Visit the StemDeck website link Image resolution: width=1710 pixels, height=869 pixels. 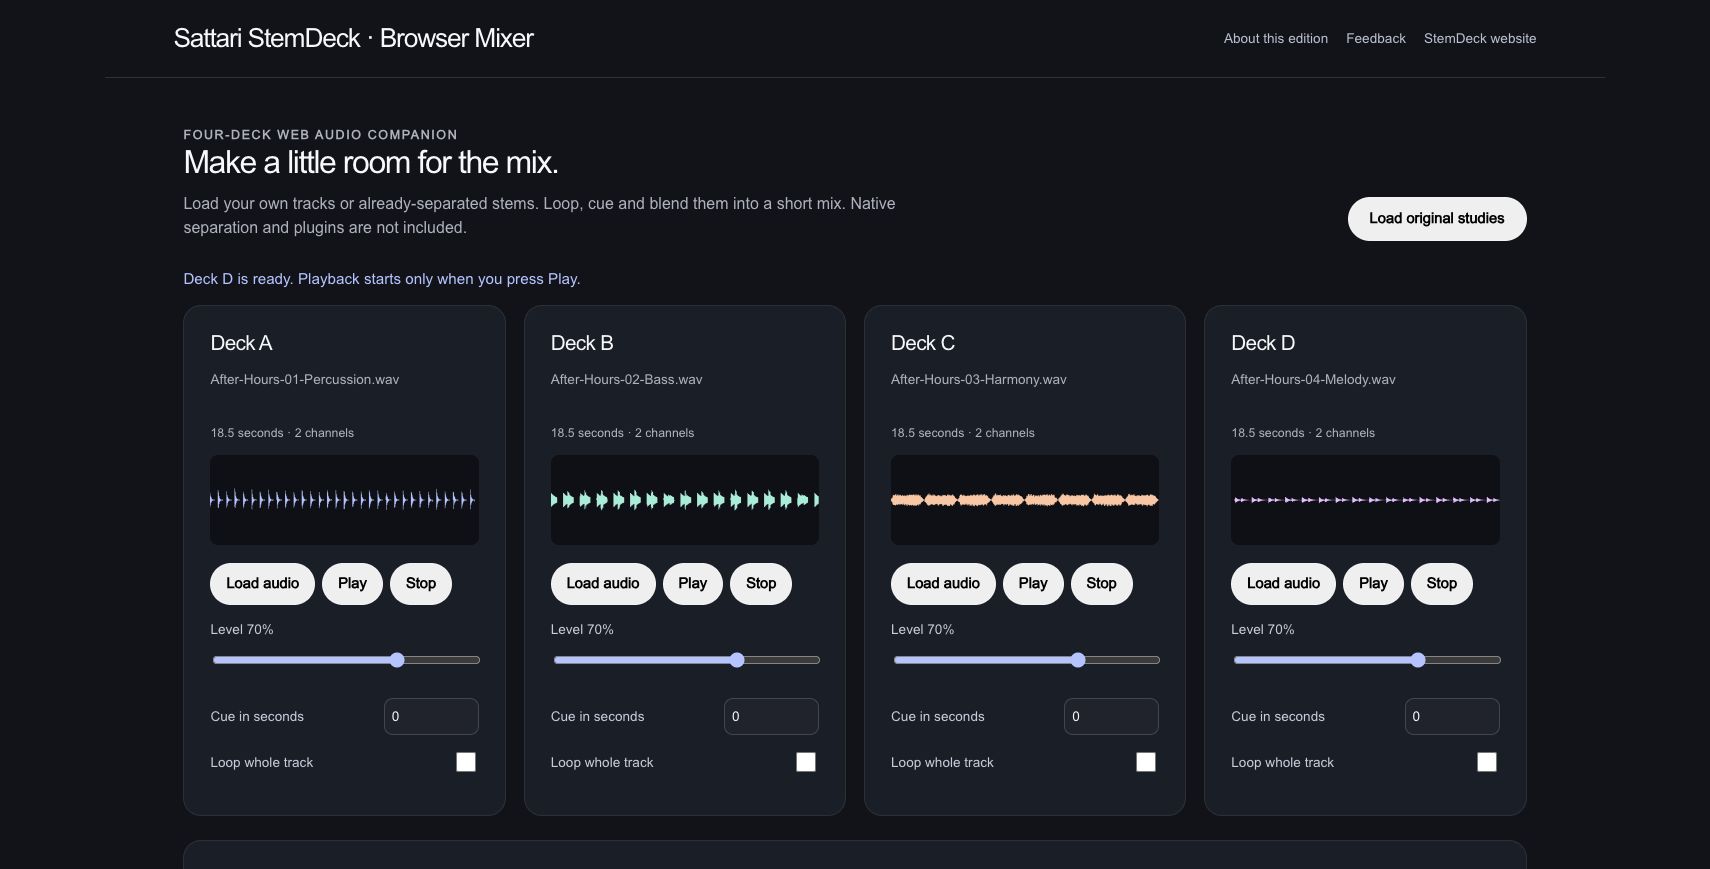[1480, 38]
